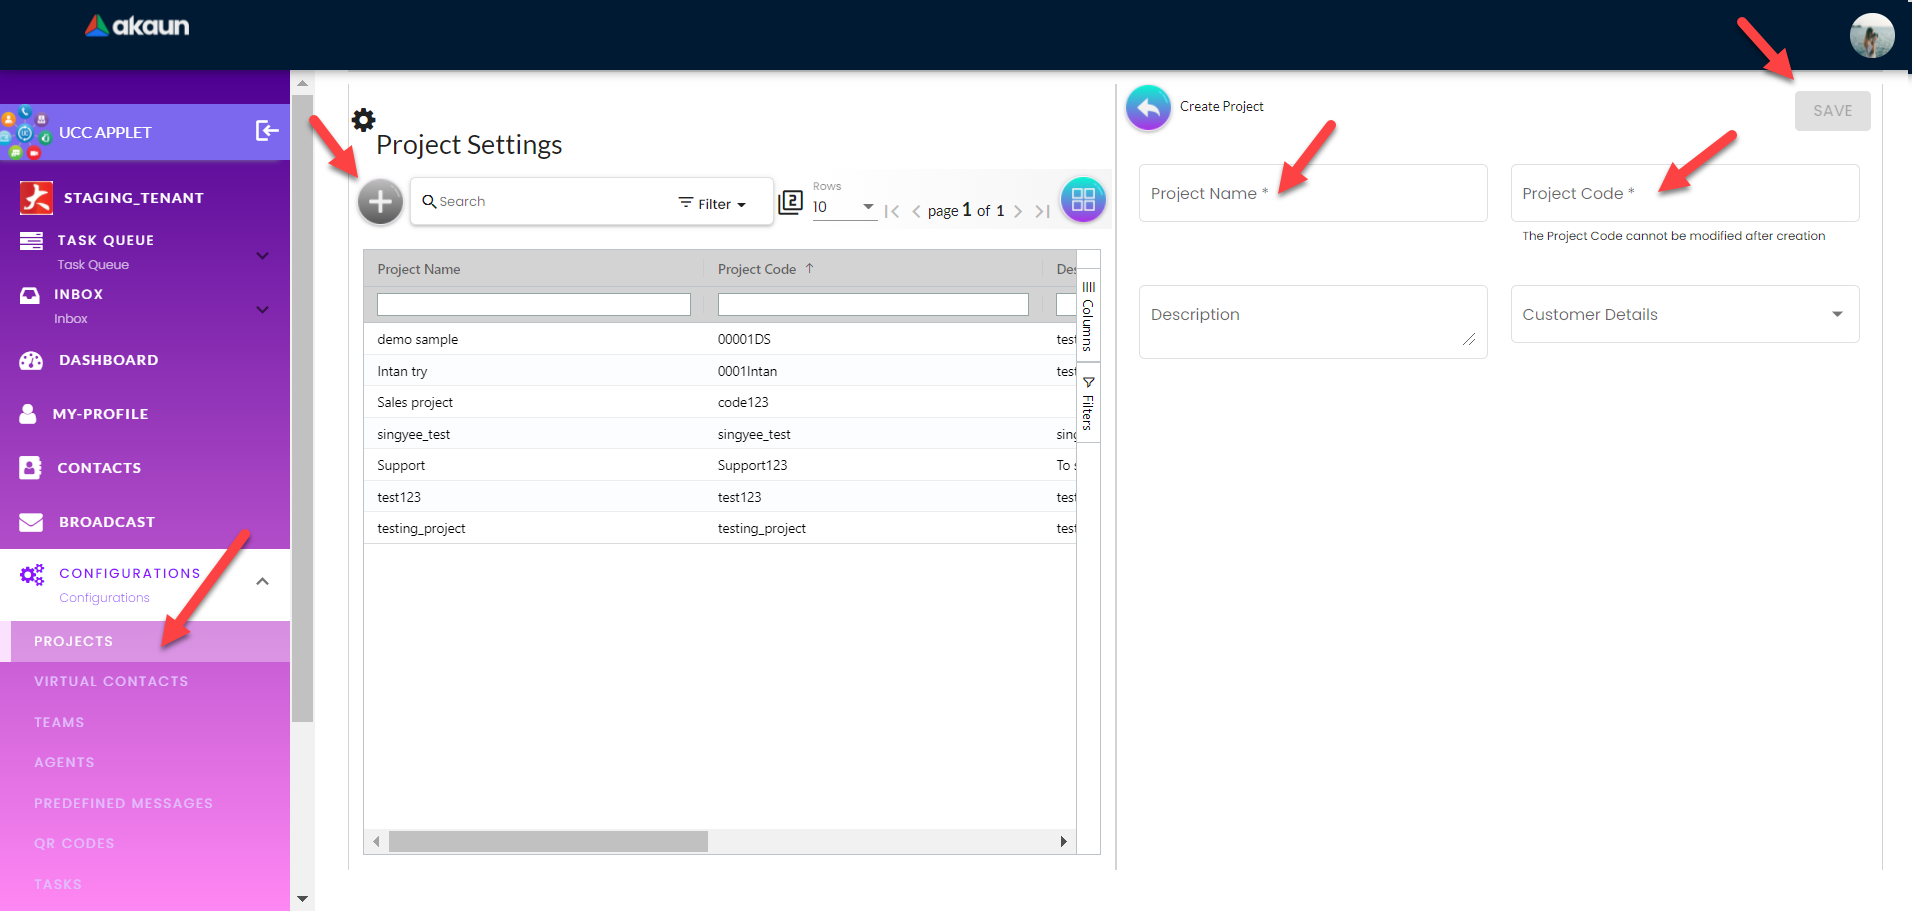Viewport: 1912px width, 911px height.
Task: Click the UCC Applet exit icon
Action: [x=267, y=131]
